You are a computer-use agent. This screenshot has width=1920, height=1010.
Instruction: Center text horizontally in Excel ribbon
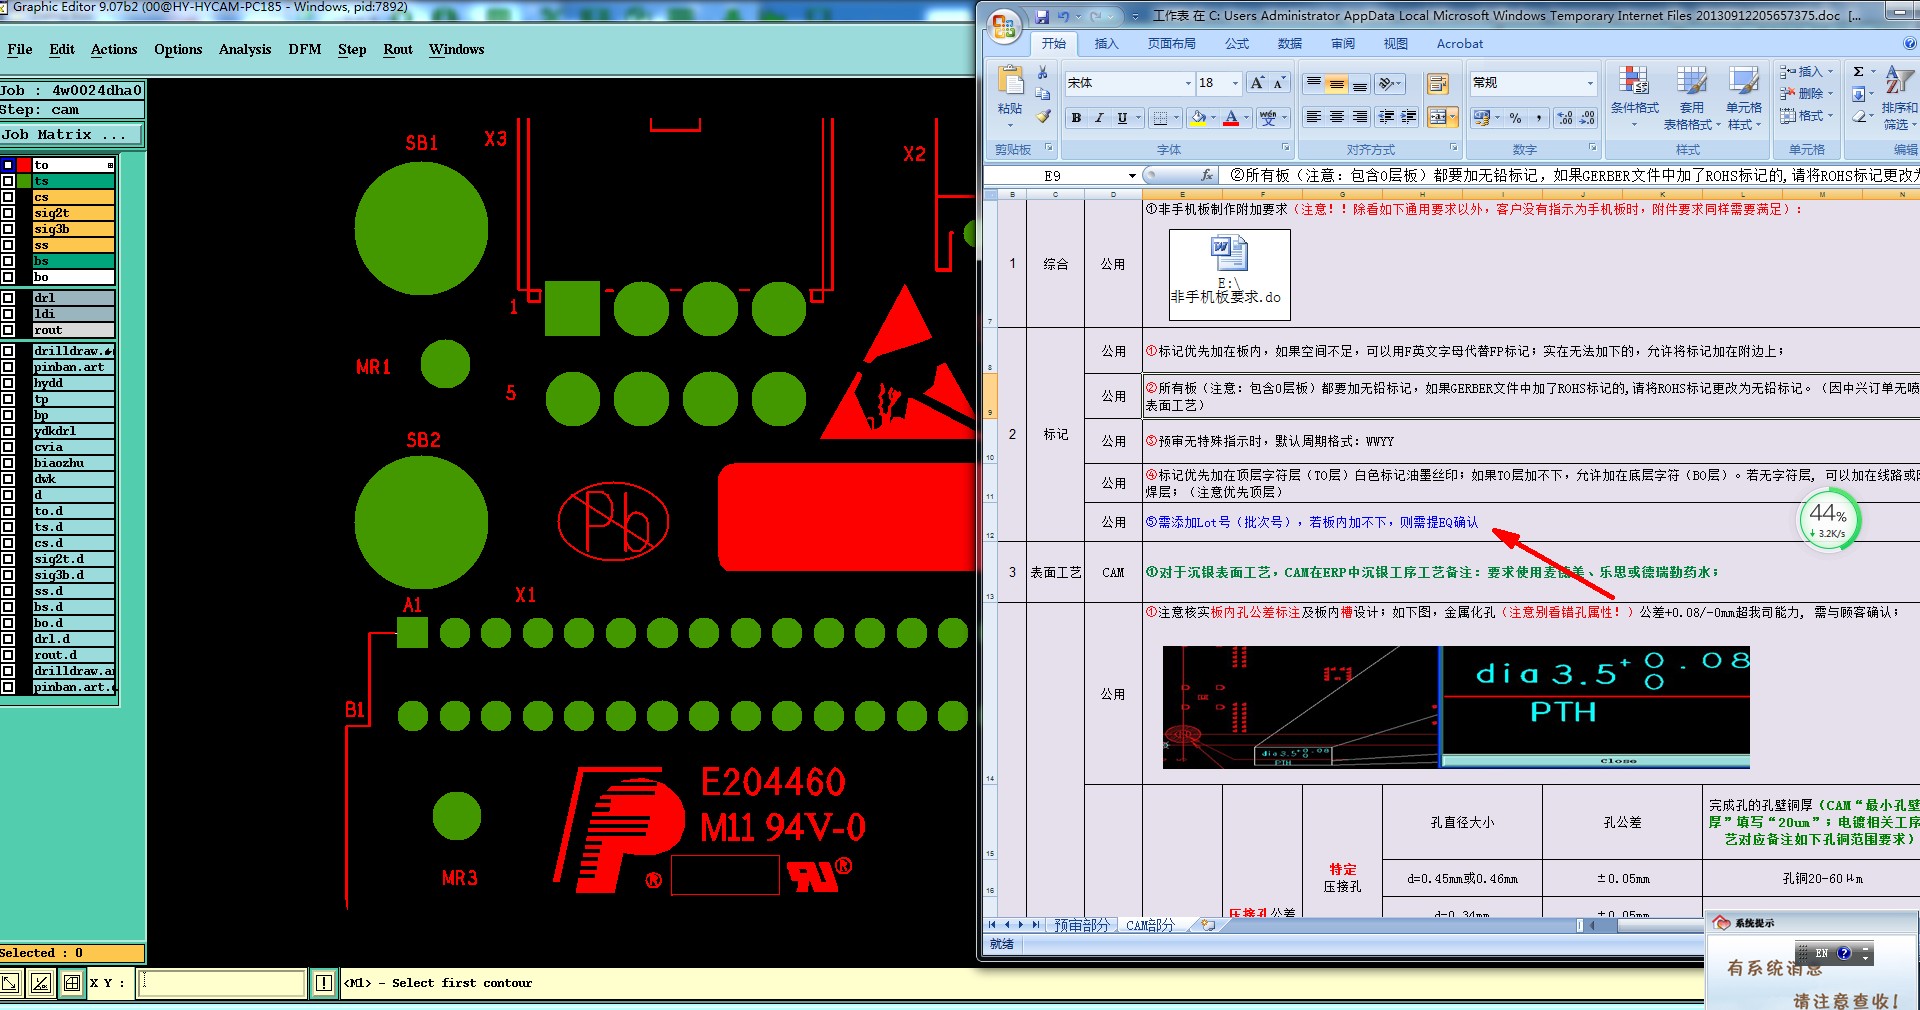click(x=1337, y=117)
